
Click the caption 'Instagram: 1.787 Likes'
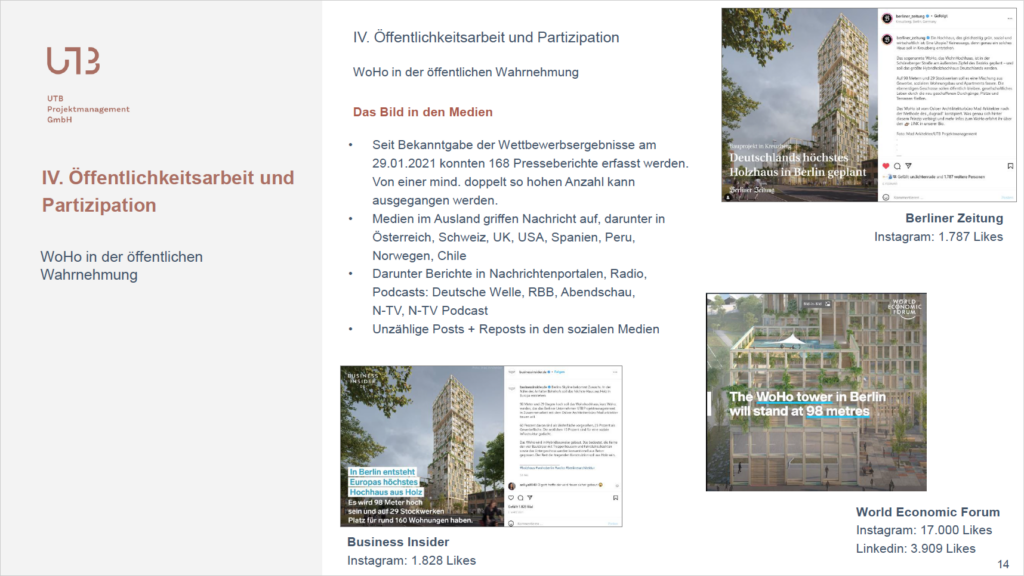coord(938,236)
